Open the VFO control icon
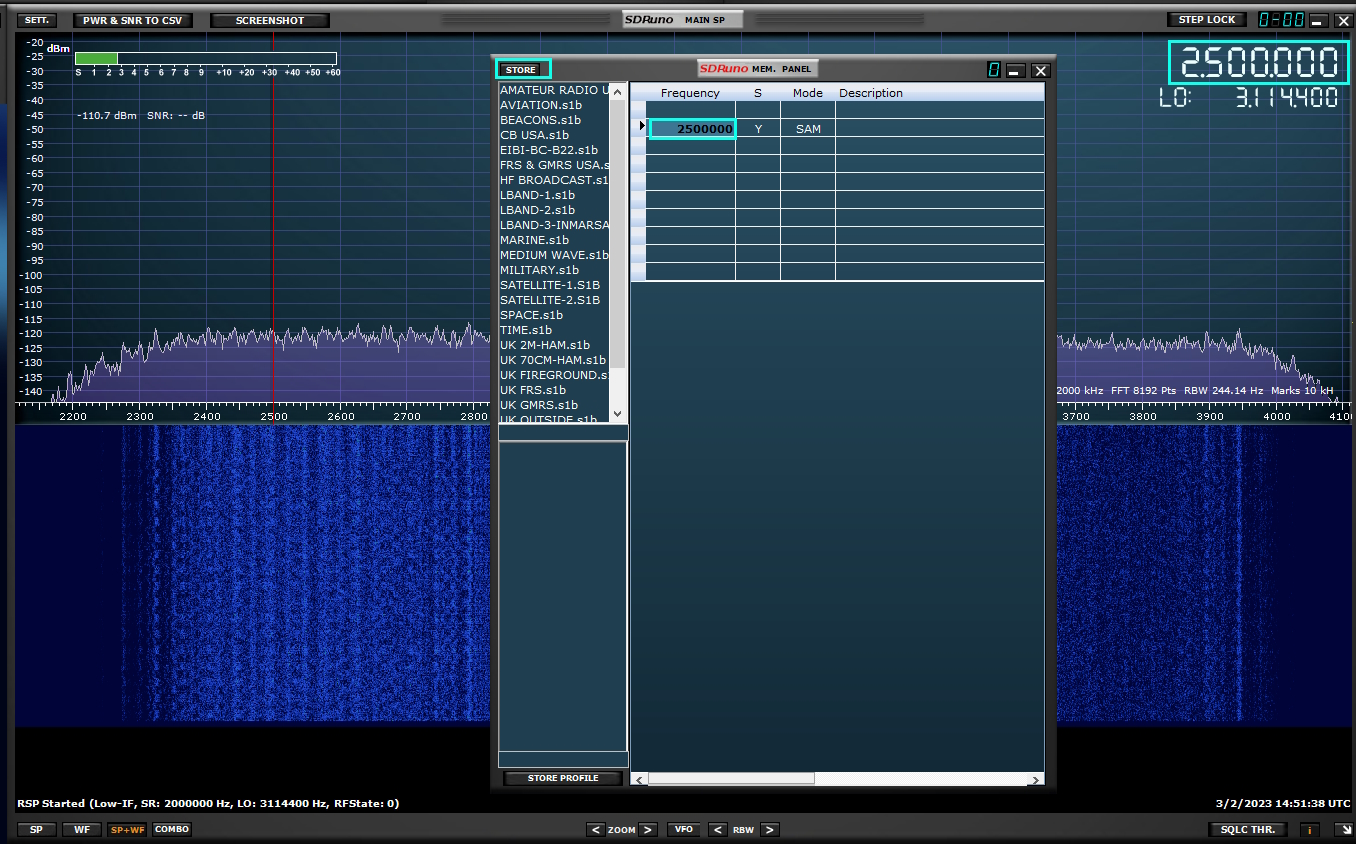Image resolution: width=1356 pixels, height=844 pixels. (684, 829)
